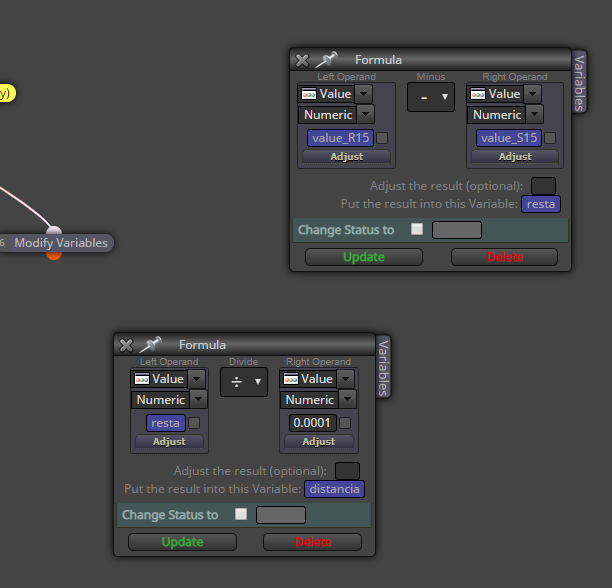
Task: Pin the Minus Formula panel
Action: click(x=326, y=60)
